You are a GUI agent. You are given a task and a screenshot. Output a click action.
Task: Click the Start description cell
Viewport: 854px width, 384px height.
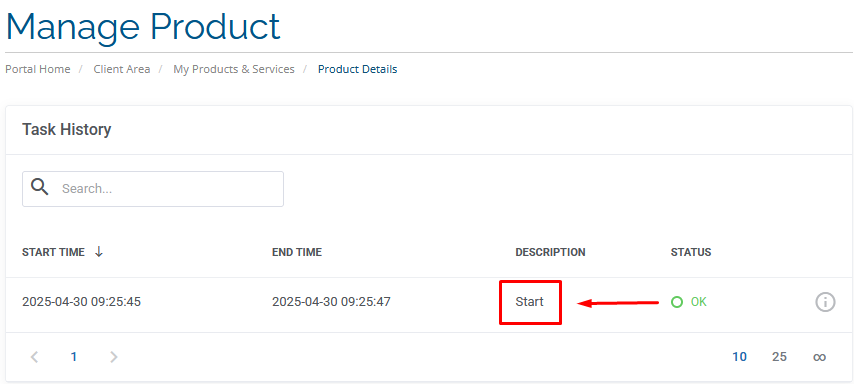pyautogui.click(x=529, y=301)
